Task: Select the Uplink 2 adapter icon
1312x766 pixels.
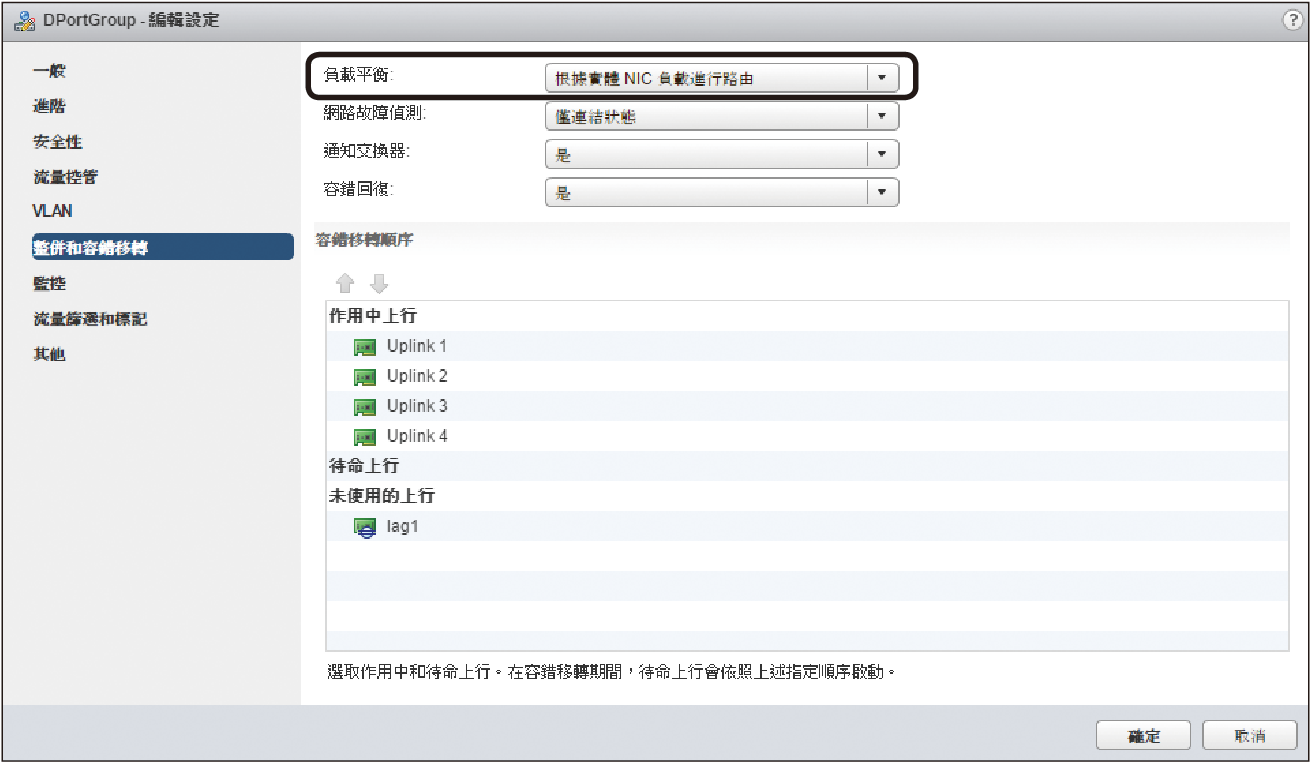Action: pyautogui.click(x=365, y=378)
